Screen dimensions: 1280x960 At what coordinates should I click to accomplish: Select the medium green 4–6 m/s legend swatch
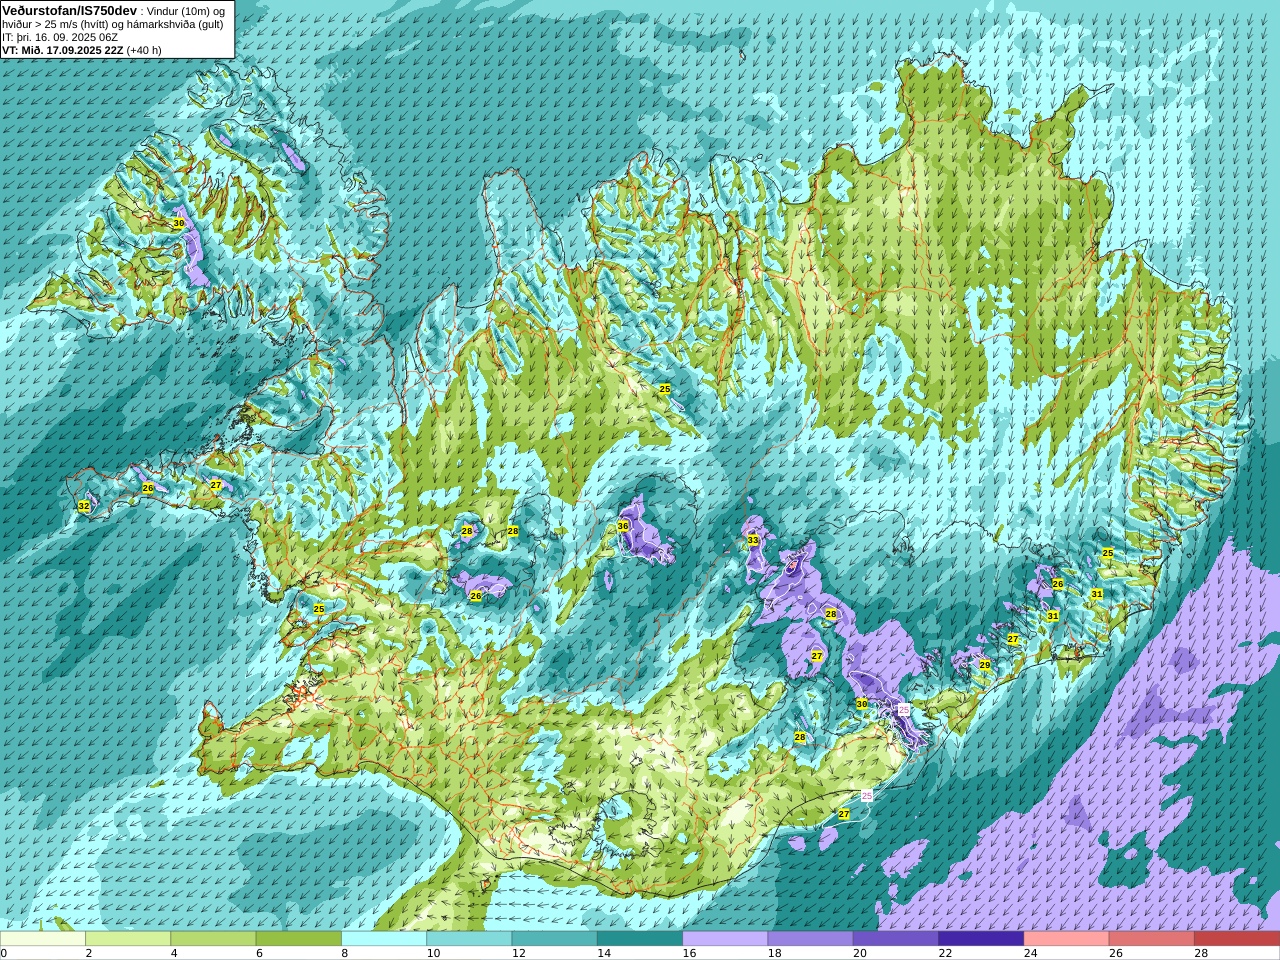(213, 939)
